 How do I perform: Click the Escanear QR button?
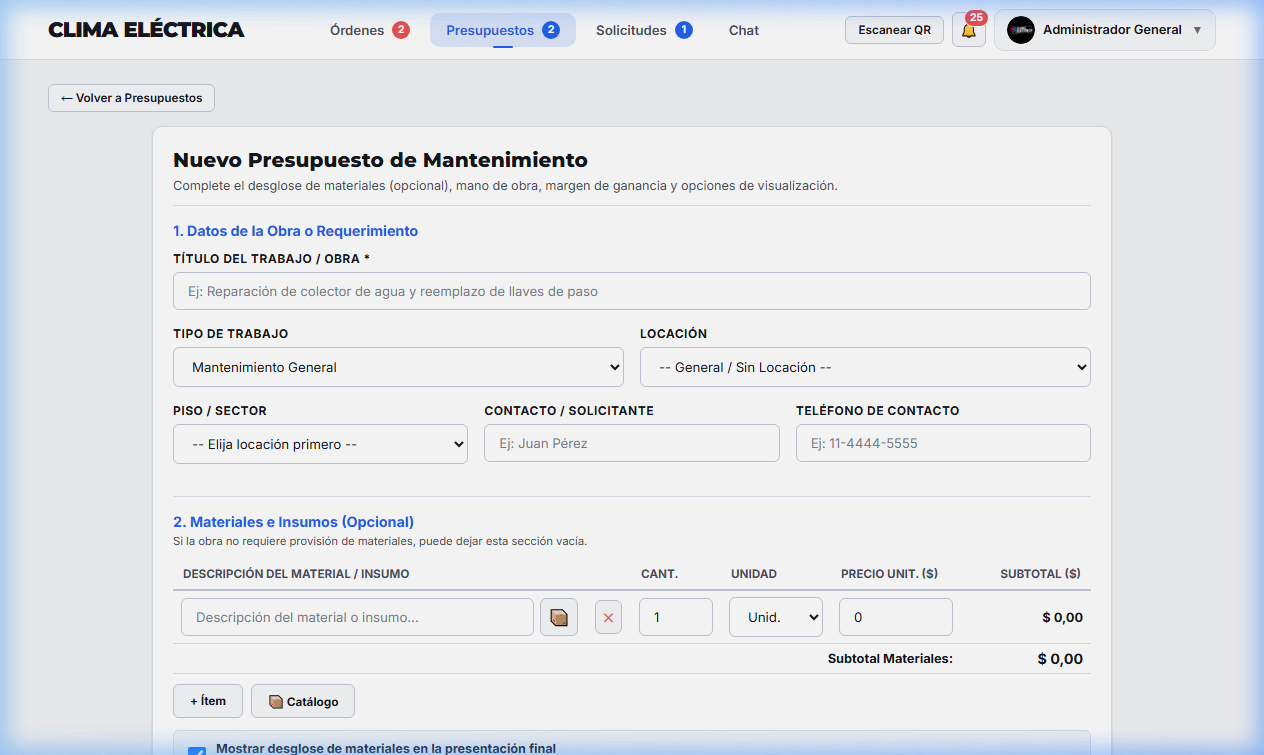coord(894,30)
